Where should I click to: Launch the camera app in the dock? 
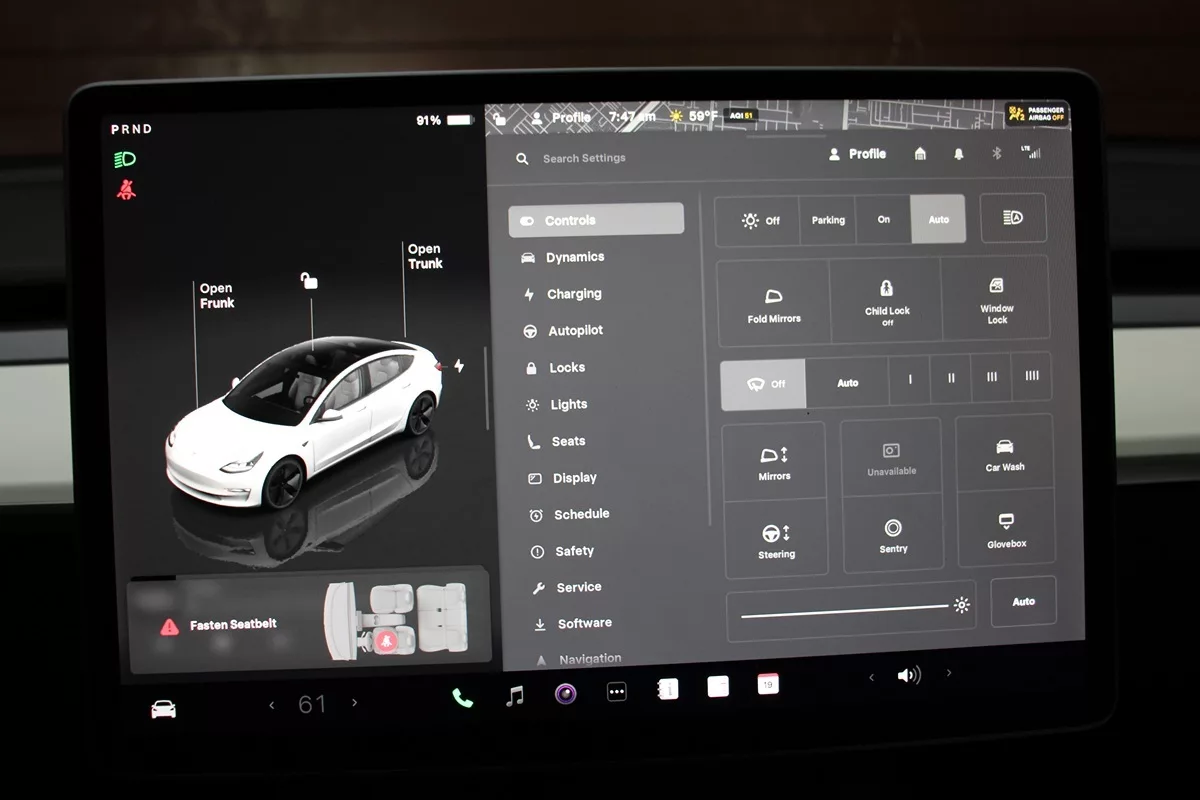coord(566,693)
